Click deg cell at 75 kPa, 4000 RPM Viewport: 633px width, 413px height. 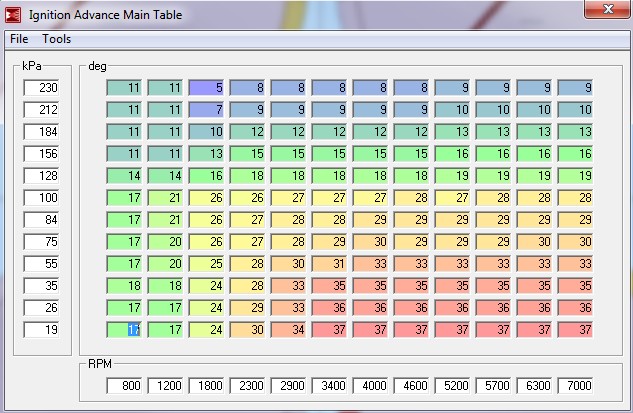coord(370,242)
